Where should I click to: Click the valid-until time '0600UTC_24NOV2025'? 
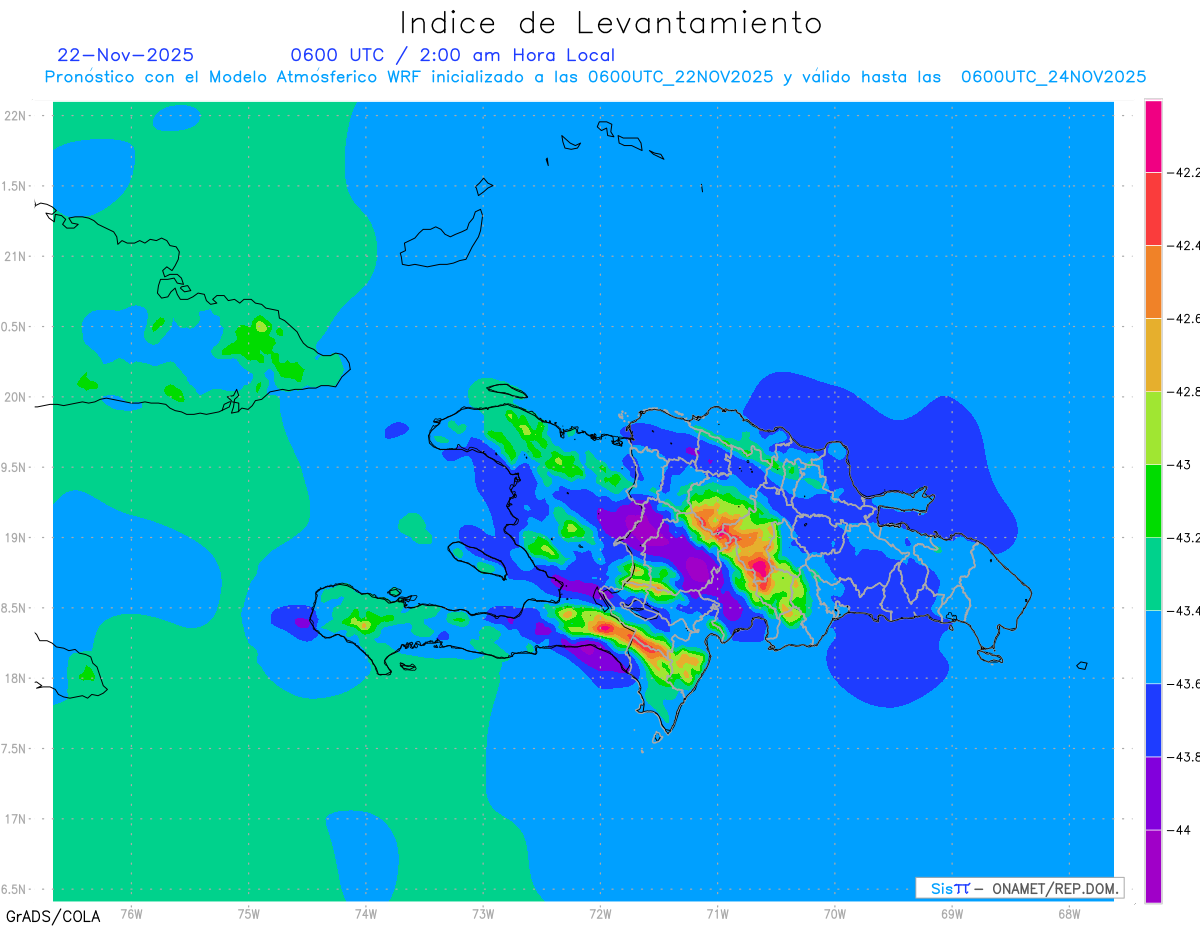click(1053, 77)
